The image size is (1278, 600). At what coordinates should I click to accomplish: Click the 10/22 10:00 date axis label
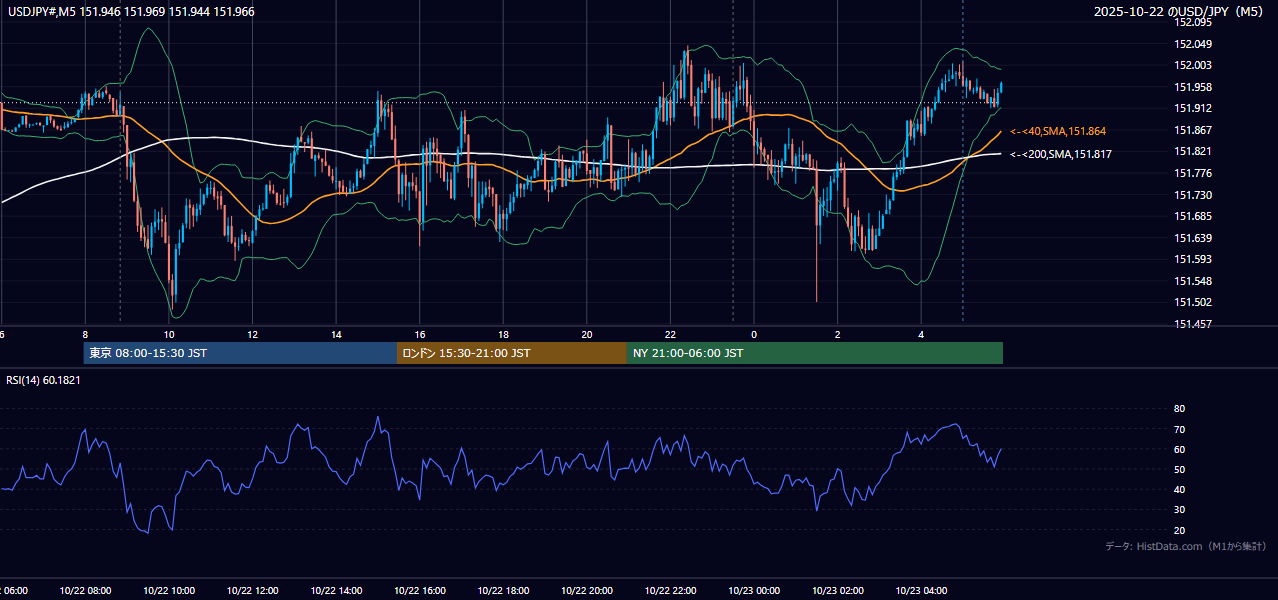coord(169,591)
